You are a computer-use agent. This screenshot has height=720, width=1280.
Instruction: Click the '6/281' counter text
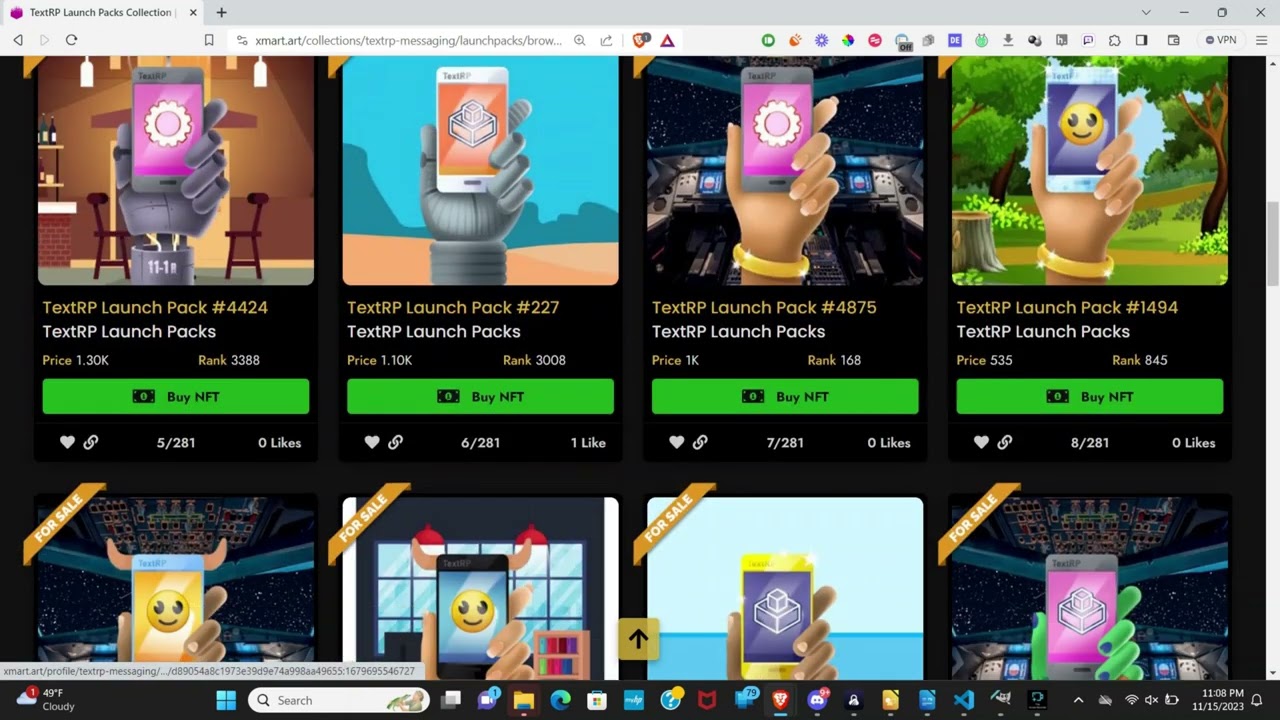coord(480,442)
